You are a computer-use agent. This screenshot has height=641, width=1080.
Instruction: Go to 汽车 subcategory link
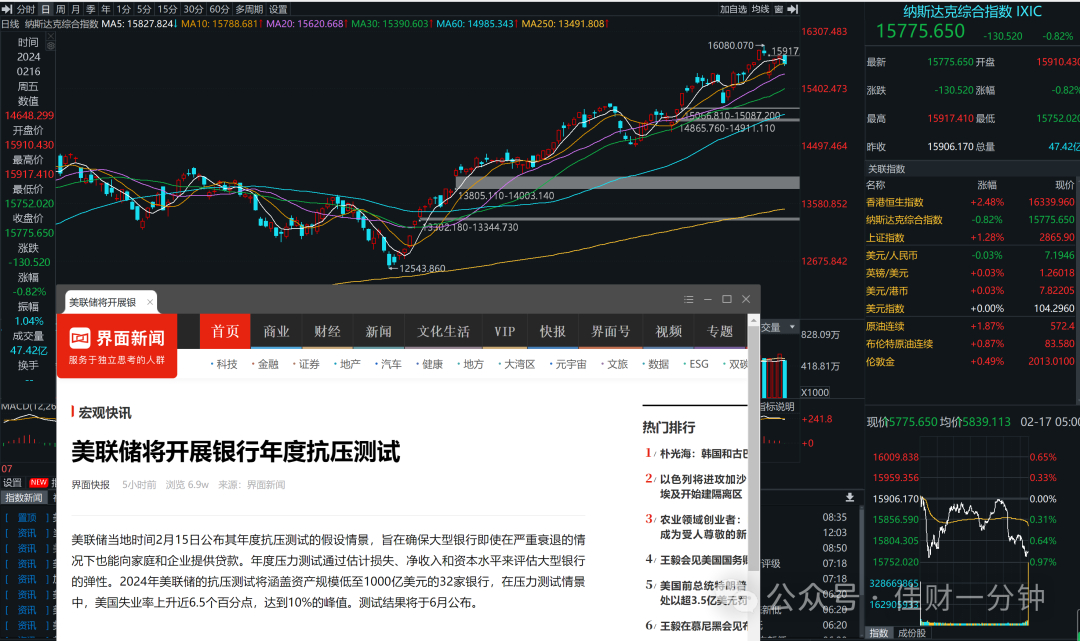click(391, 364)
